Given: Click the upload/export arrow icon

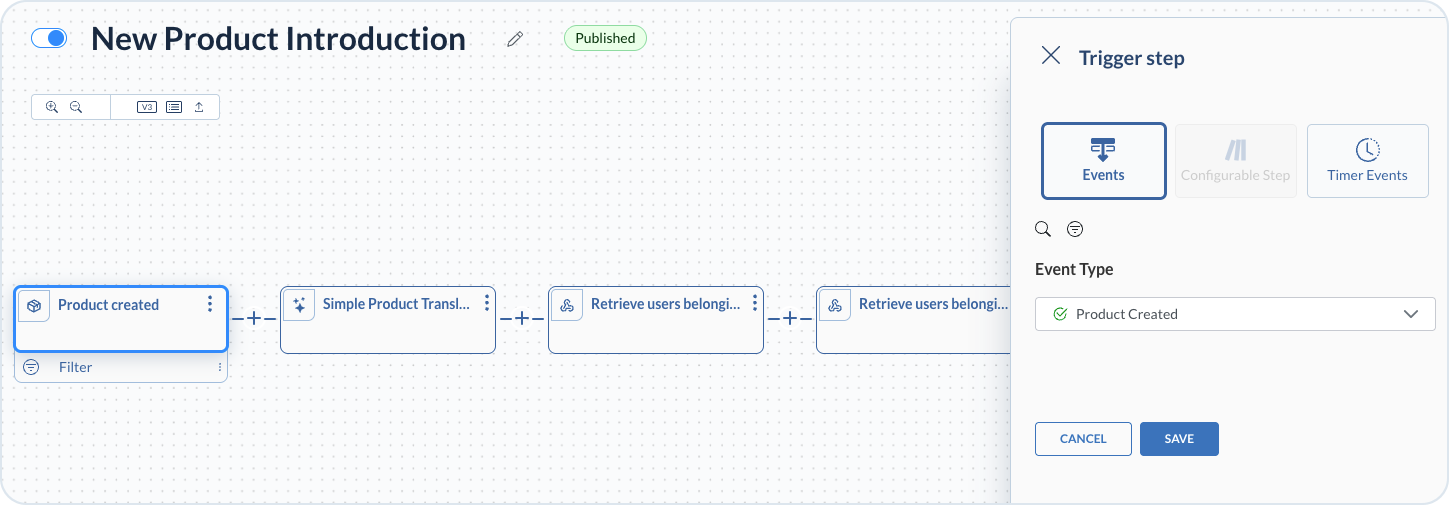Looking at the screenshot, I should (199, 107).
